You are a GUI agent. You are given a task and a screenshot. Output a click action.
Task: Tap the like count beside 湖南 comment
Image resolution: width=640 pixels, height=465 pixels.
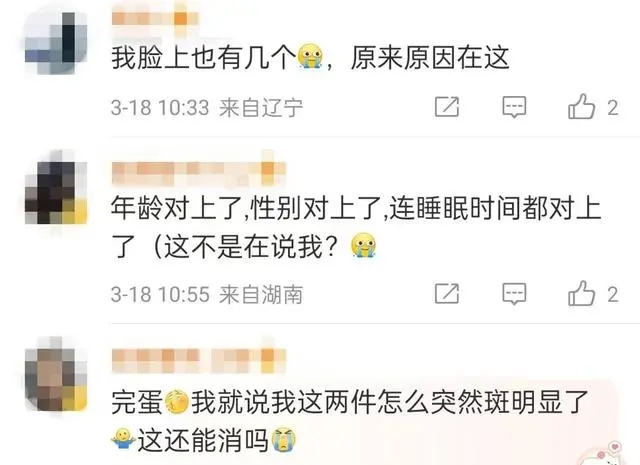coord(613,294)
